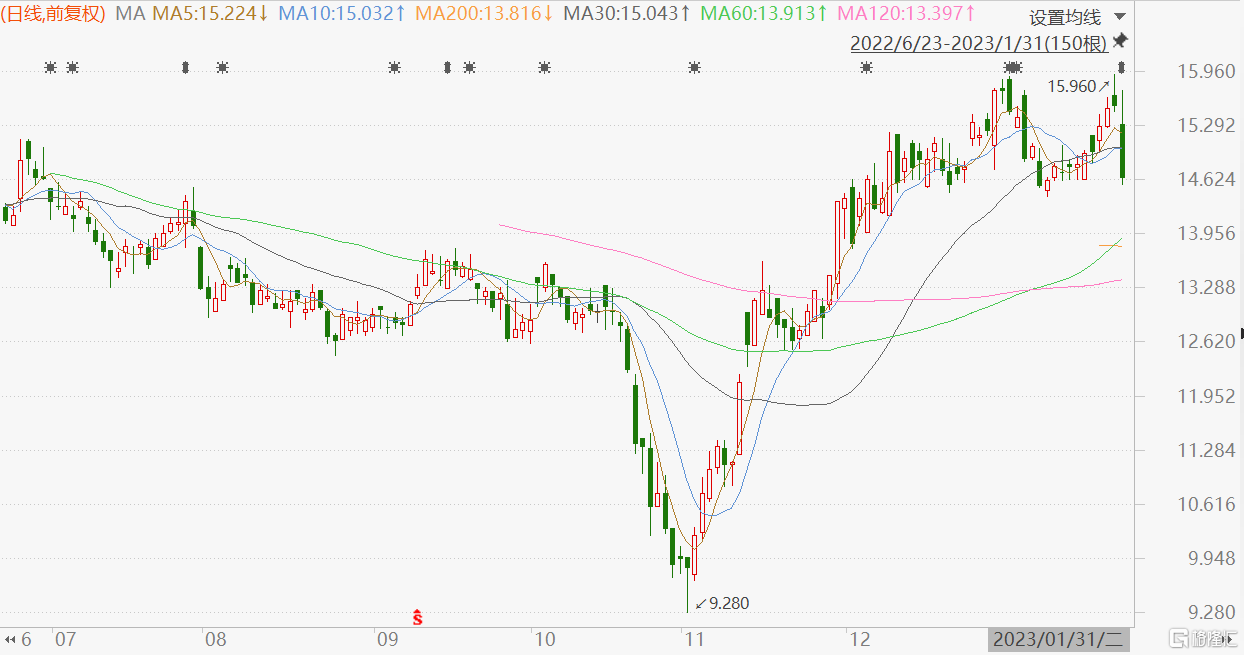
Task: Click the event marker just left of the 15.960 axis value
Action: point(1122,67)
